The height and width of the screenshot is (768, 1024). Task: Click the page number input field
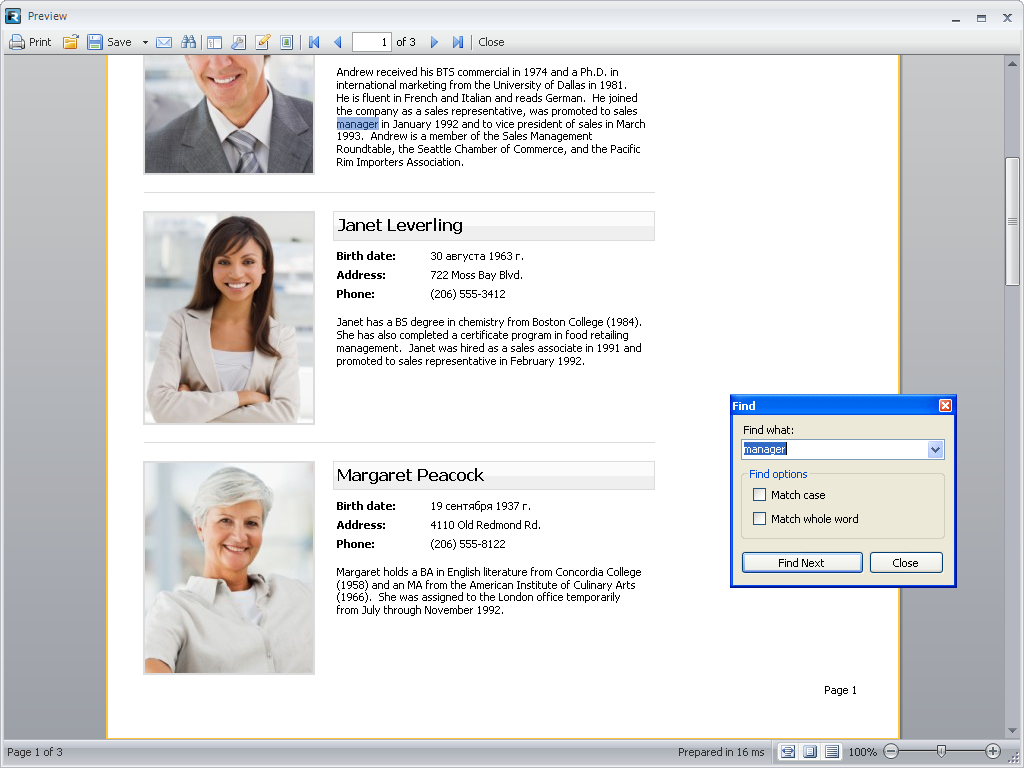tap(371, 42)
